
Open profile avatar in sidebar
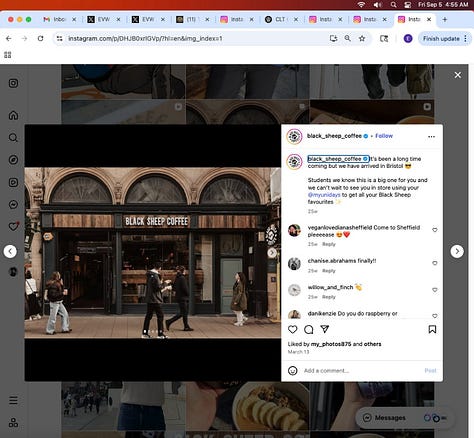[x=13, y=272]
